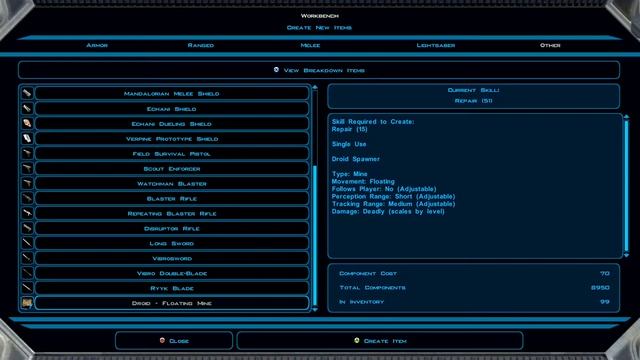Select Verpine Prototype Shield in list
640x360 pixels.
[172, 138]
